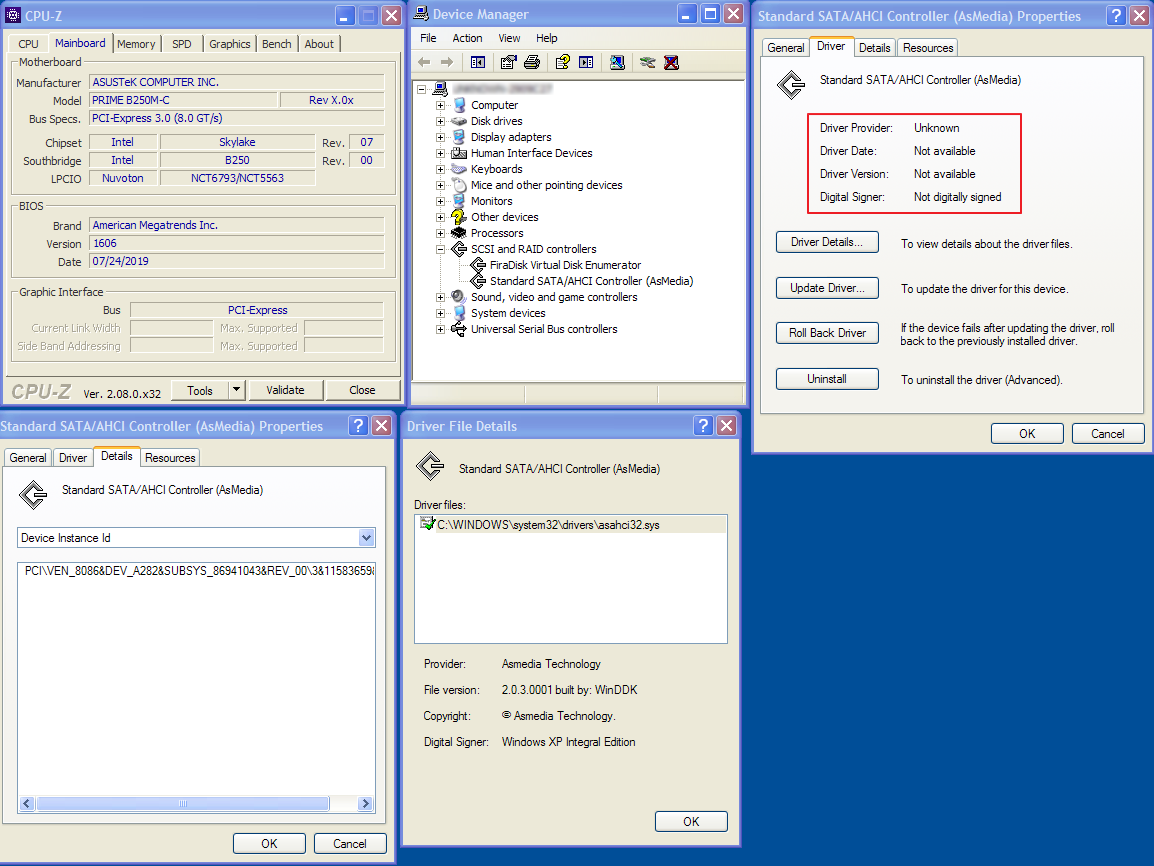
Task: Open the Properties toolbar icon in Device Manager
Action: 509,63
